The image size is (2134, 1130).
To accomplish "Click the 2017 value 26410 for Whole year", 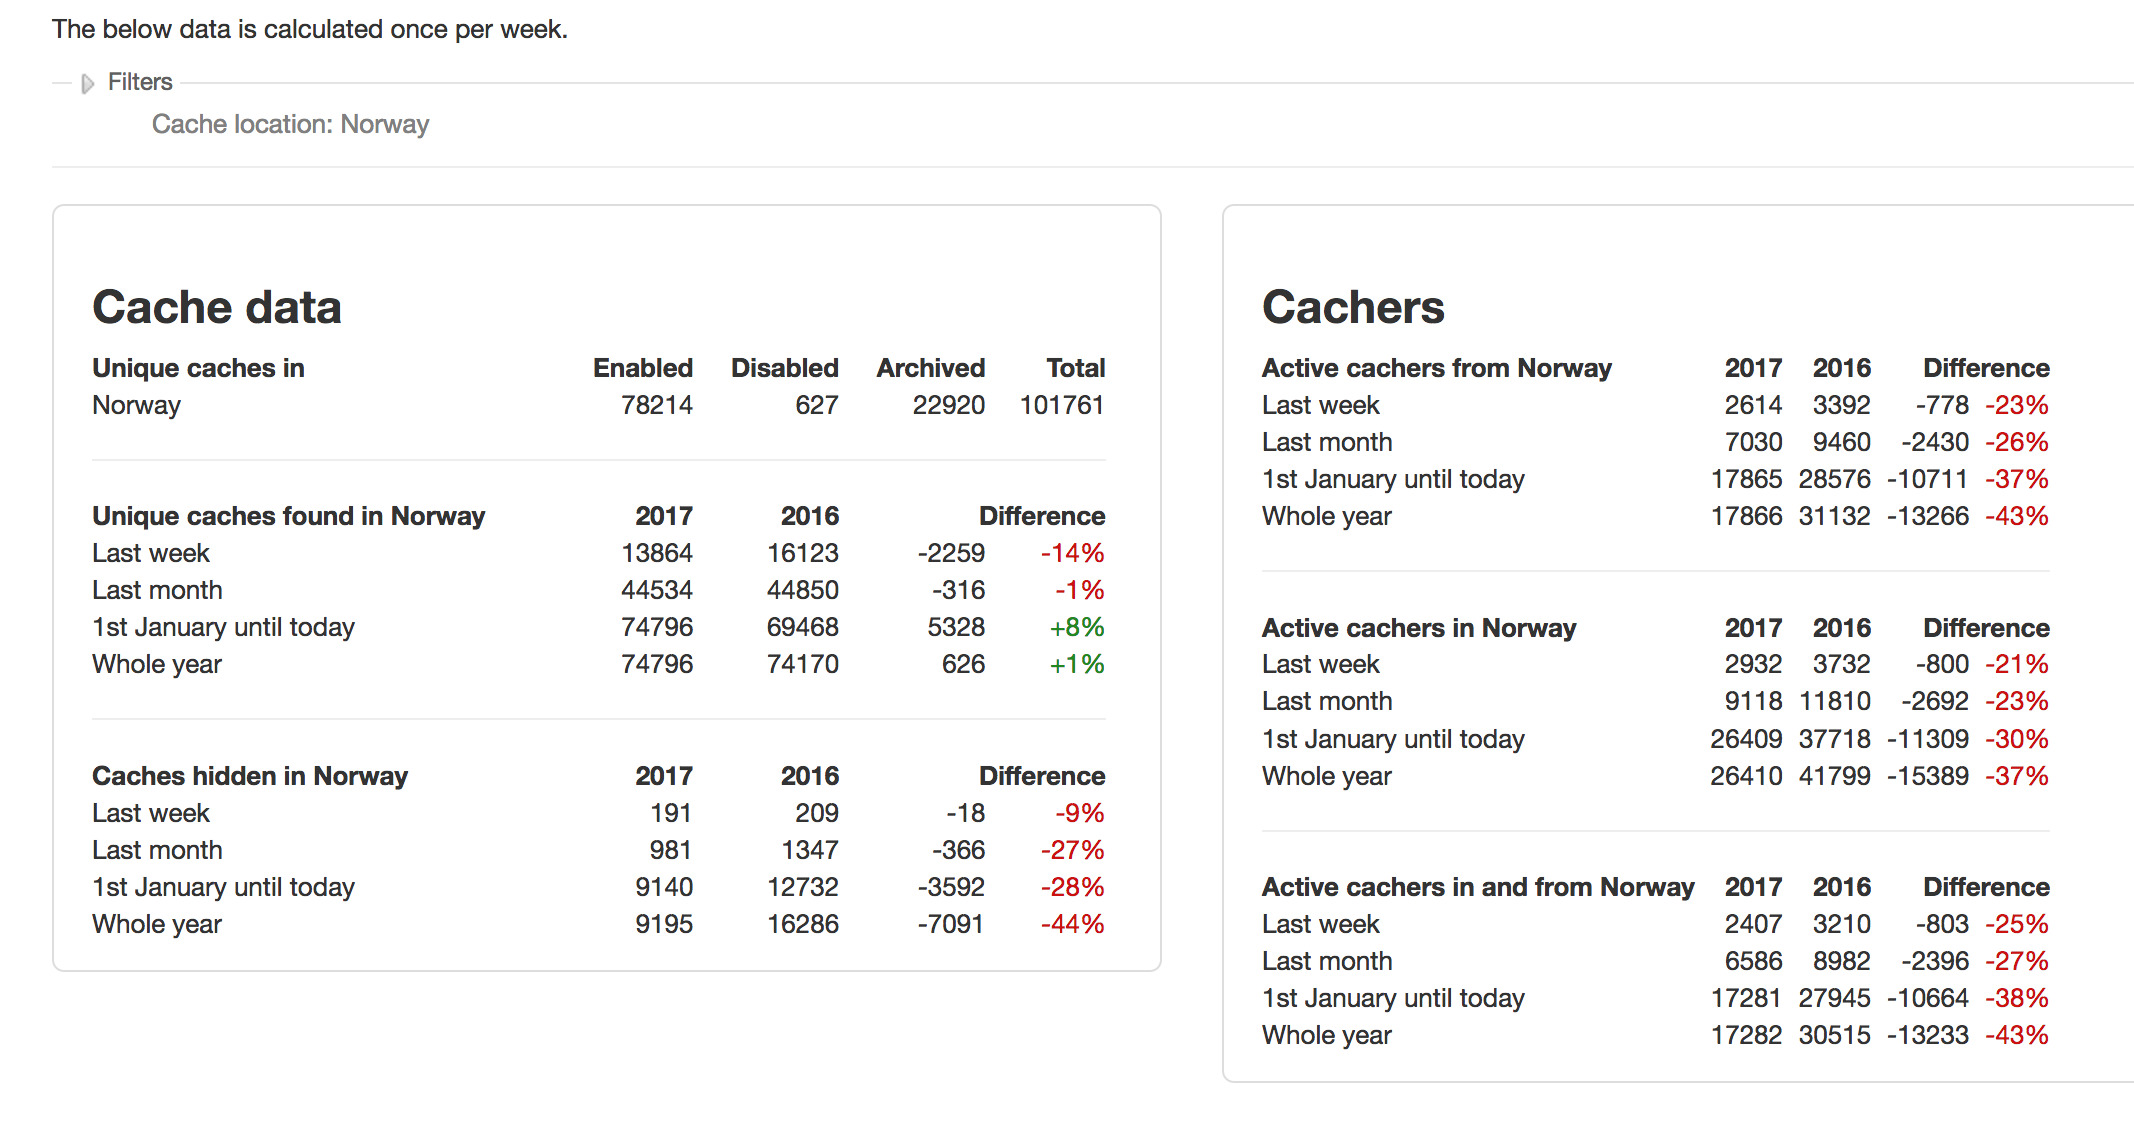I will point(1745,776).
